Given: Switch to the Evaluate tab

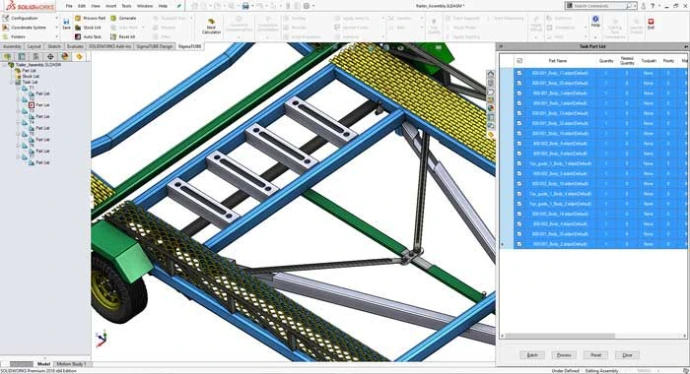Looking at the screenshot, I should [x=75, y=46].
